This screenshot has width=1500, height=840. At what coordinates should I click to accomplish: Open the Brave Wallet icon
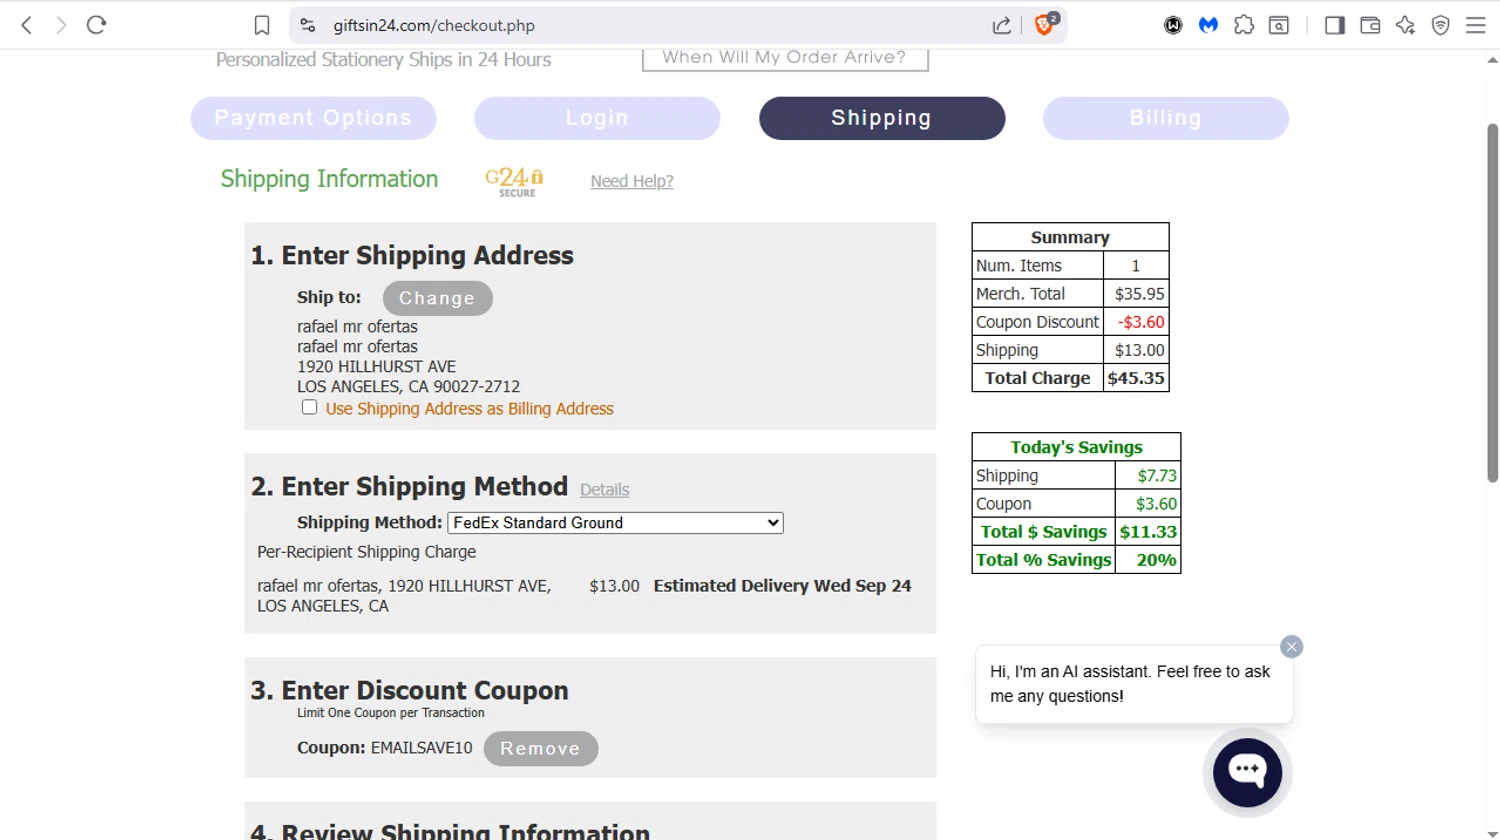(x=1370, y=25)
